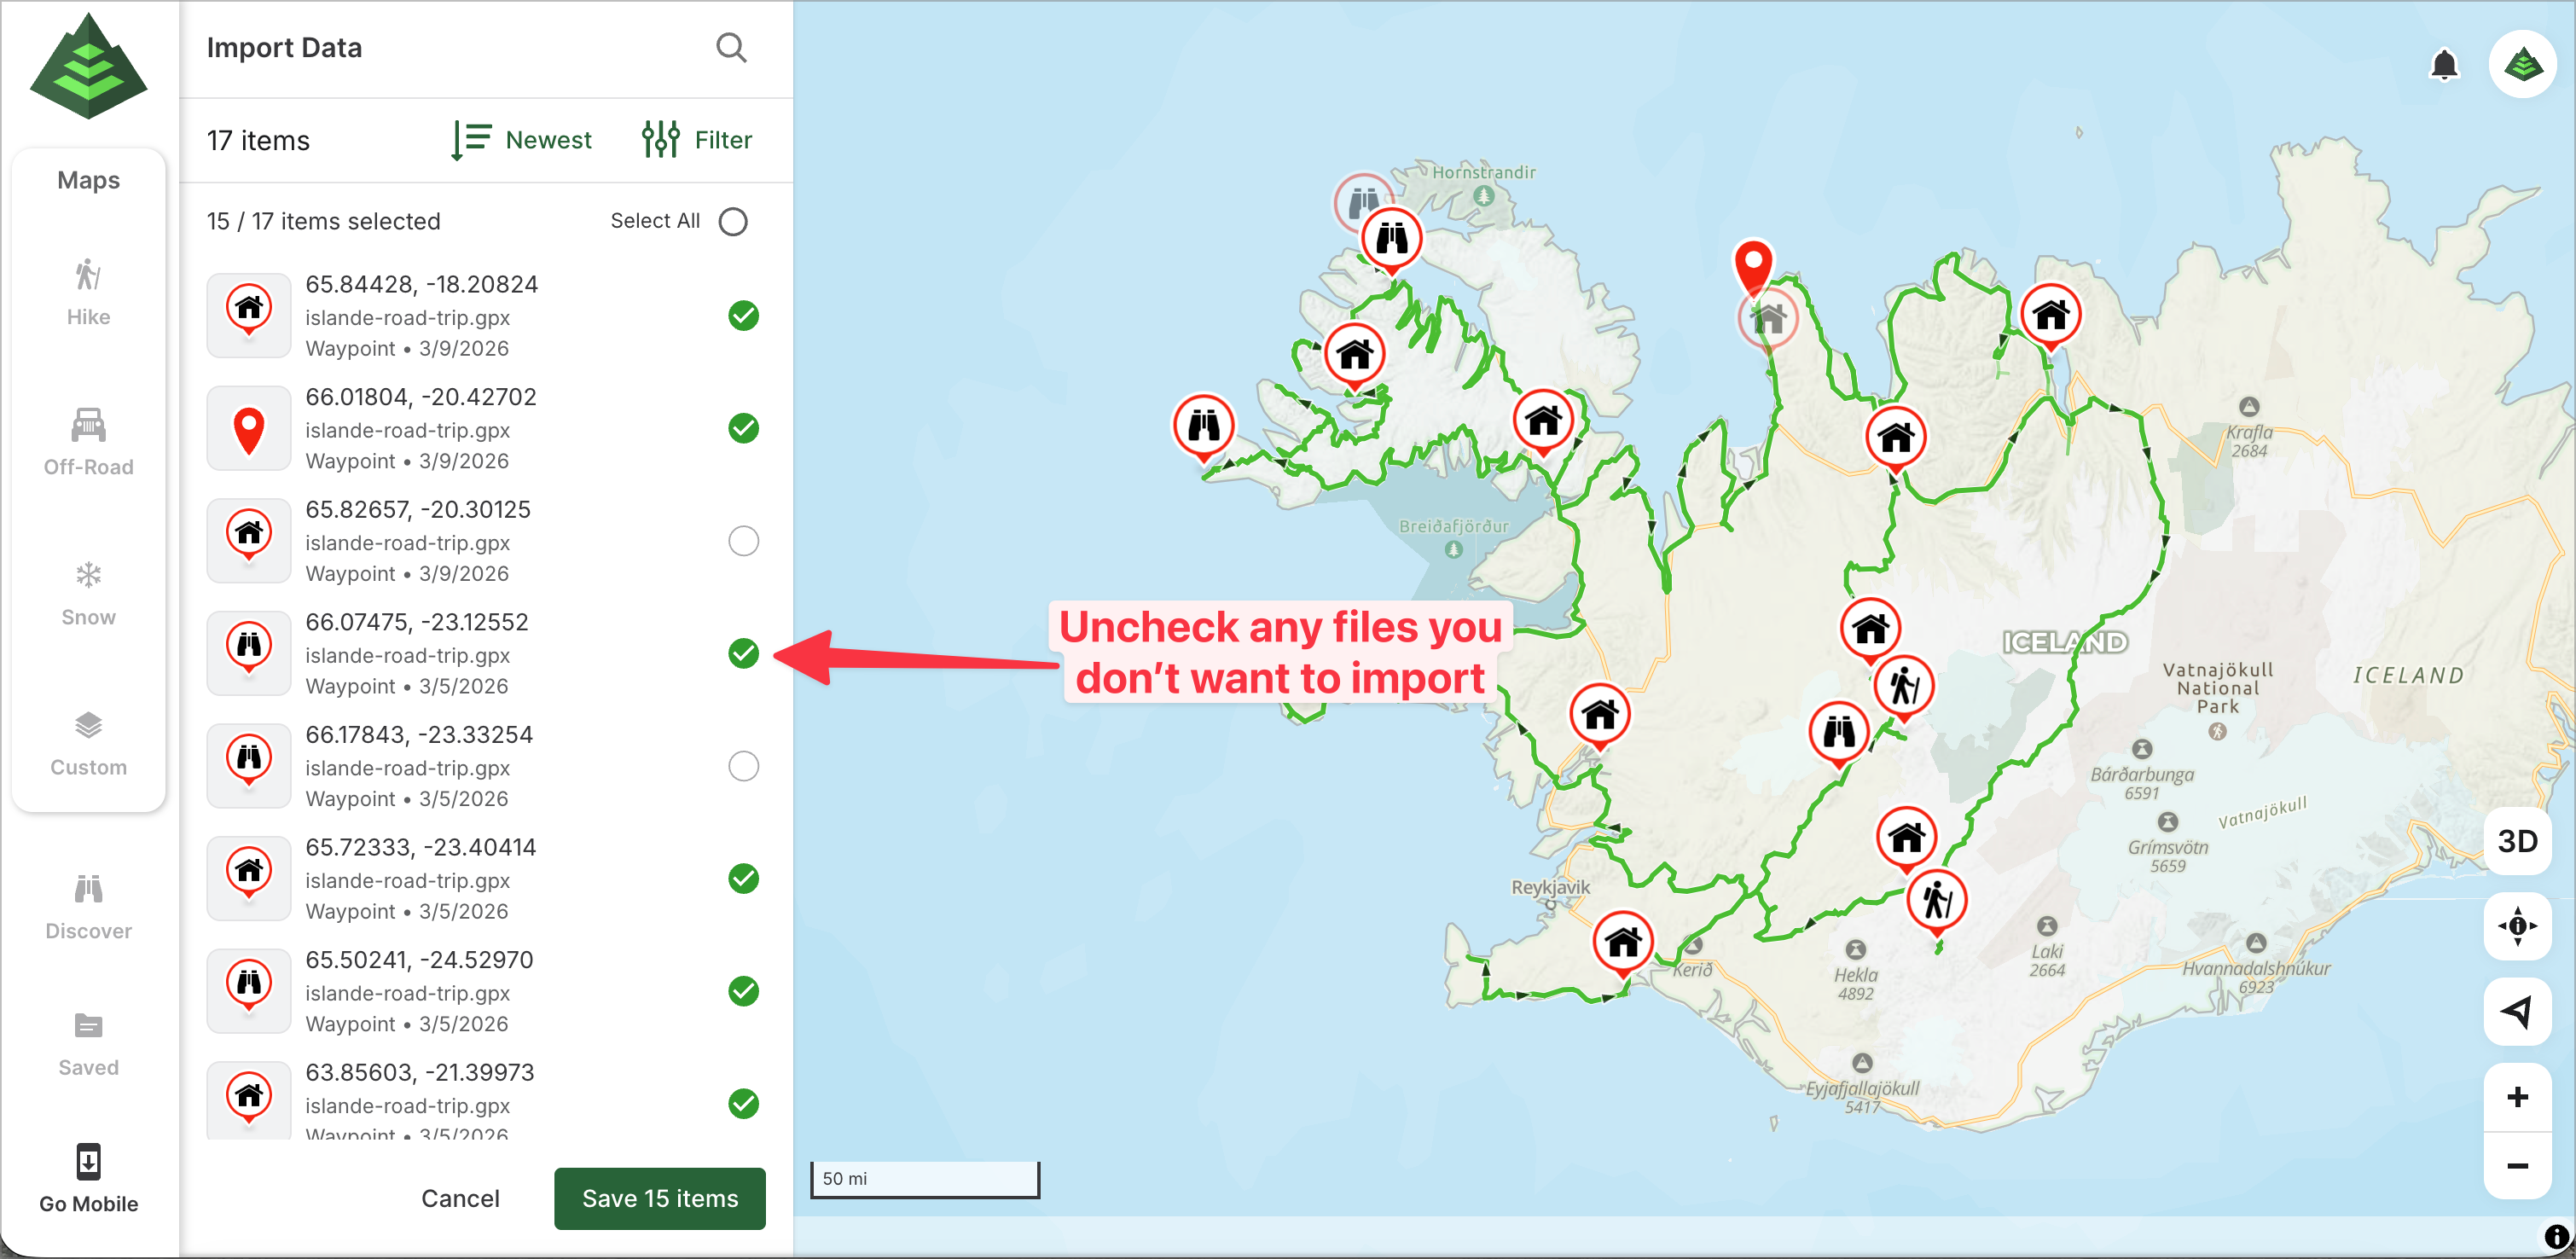Cancel the data import
The width and height of the screenshot is (2576, 1259).
tap(460, 1198)
